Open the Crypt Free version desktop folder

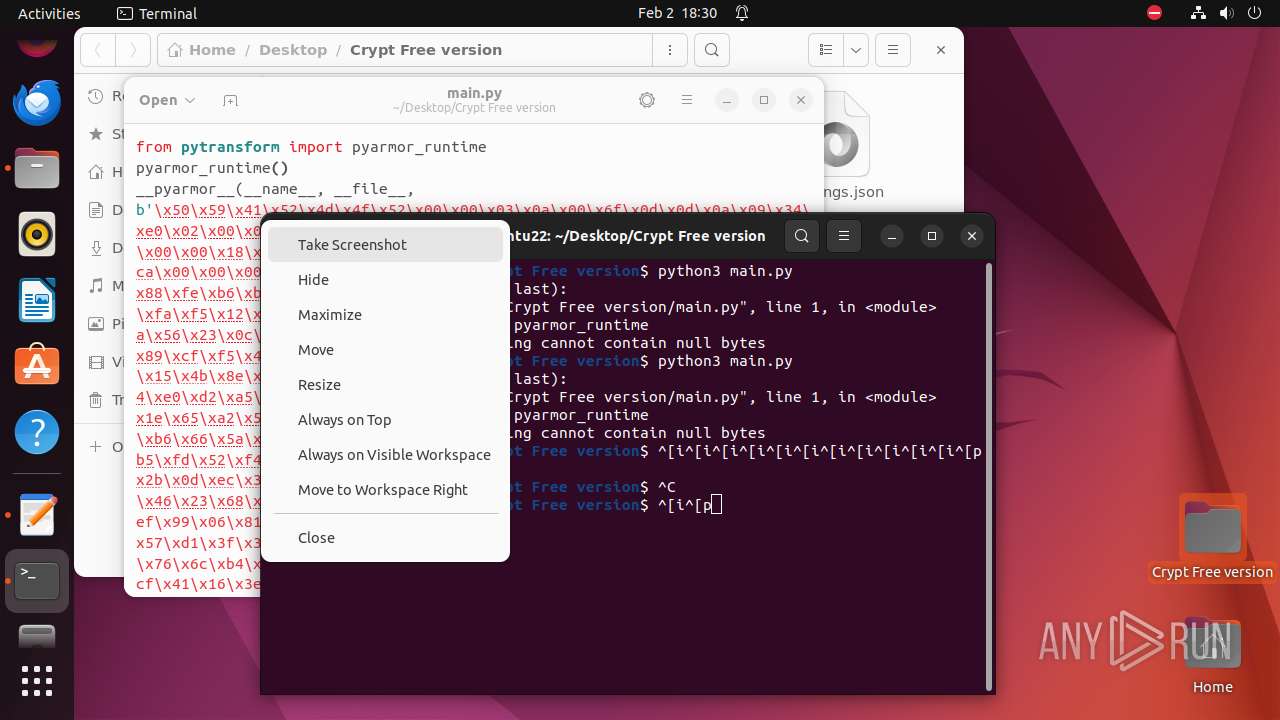click(1212, 538)
